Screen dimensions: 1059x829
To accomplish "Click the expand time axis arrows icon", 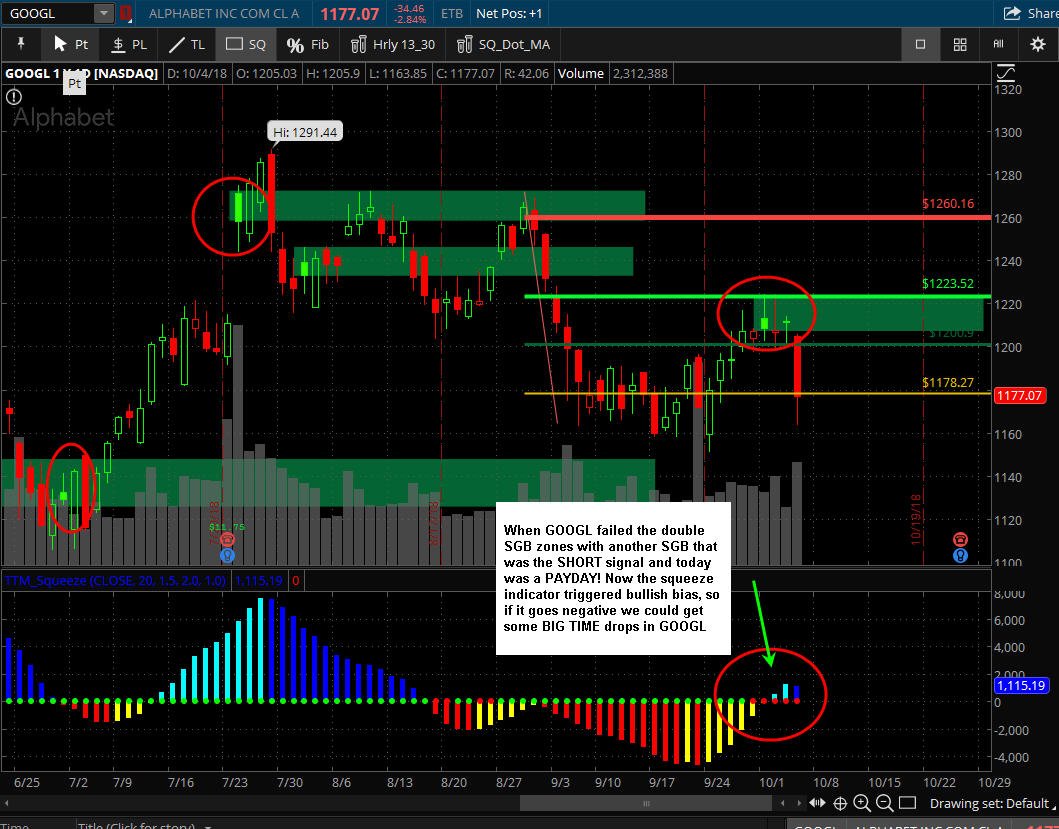I will point(817,803).
